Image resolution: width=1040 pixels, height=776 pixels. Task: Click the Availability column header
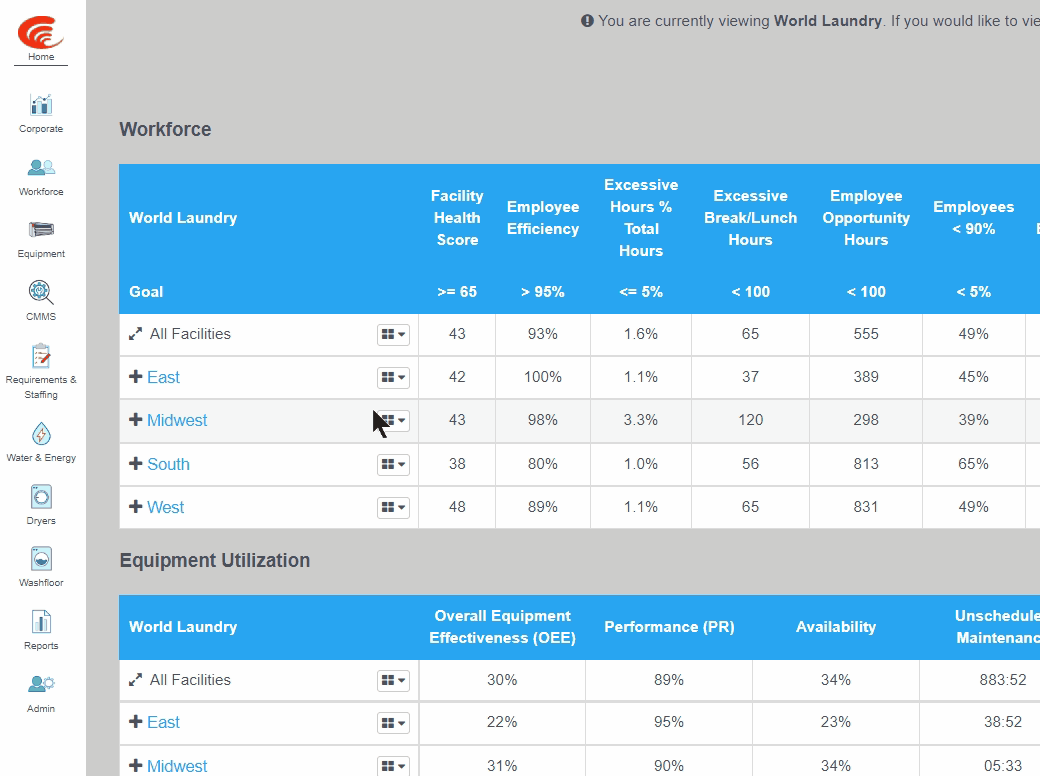point(836,627)
